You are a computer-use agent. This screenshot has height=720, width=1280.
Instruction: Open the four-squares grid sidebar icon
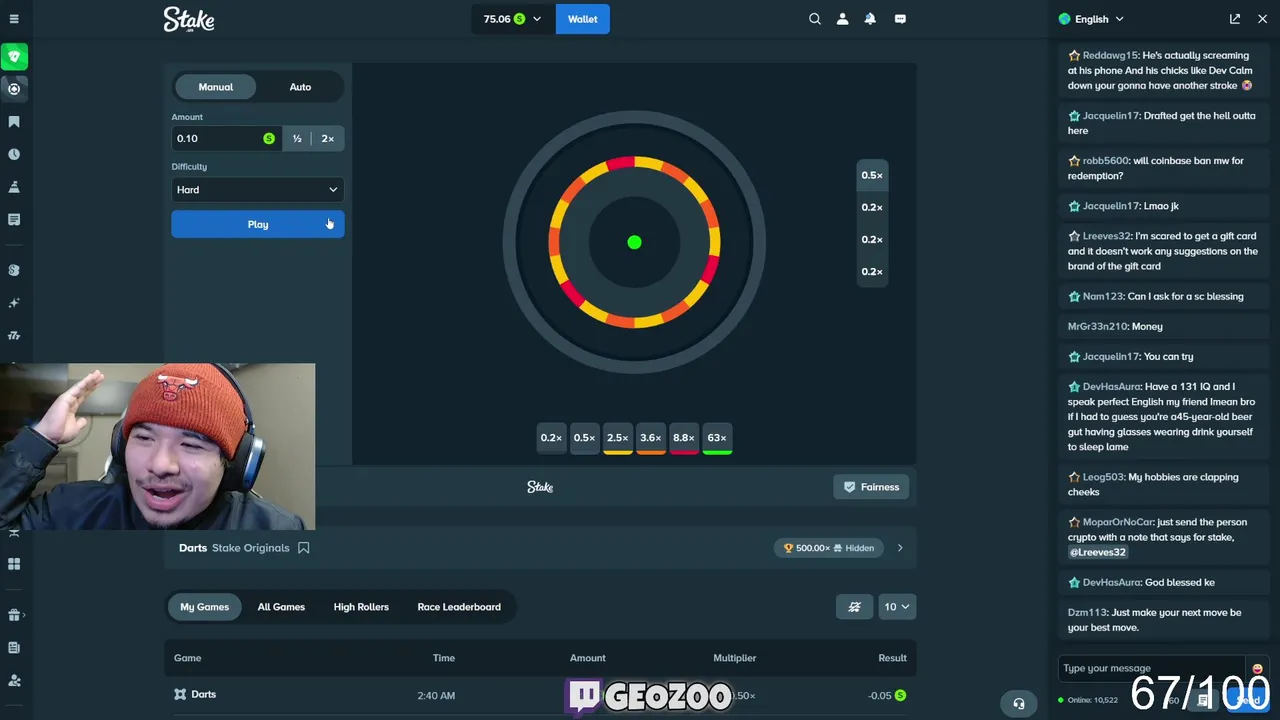(14, 564)
